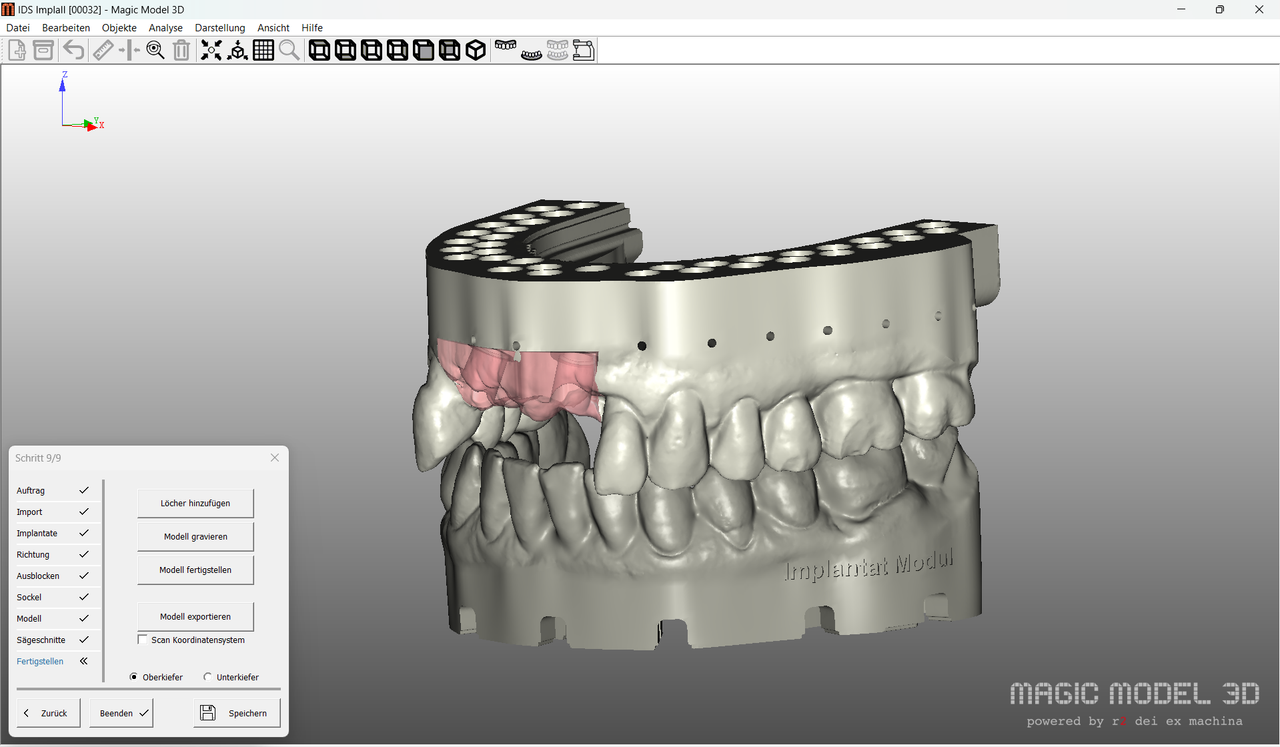Click the trash can delete icon
Viewport: 1280px width, 747px height.
coord(181,50)
